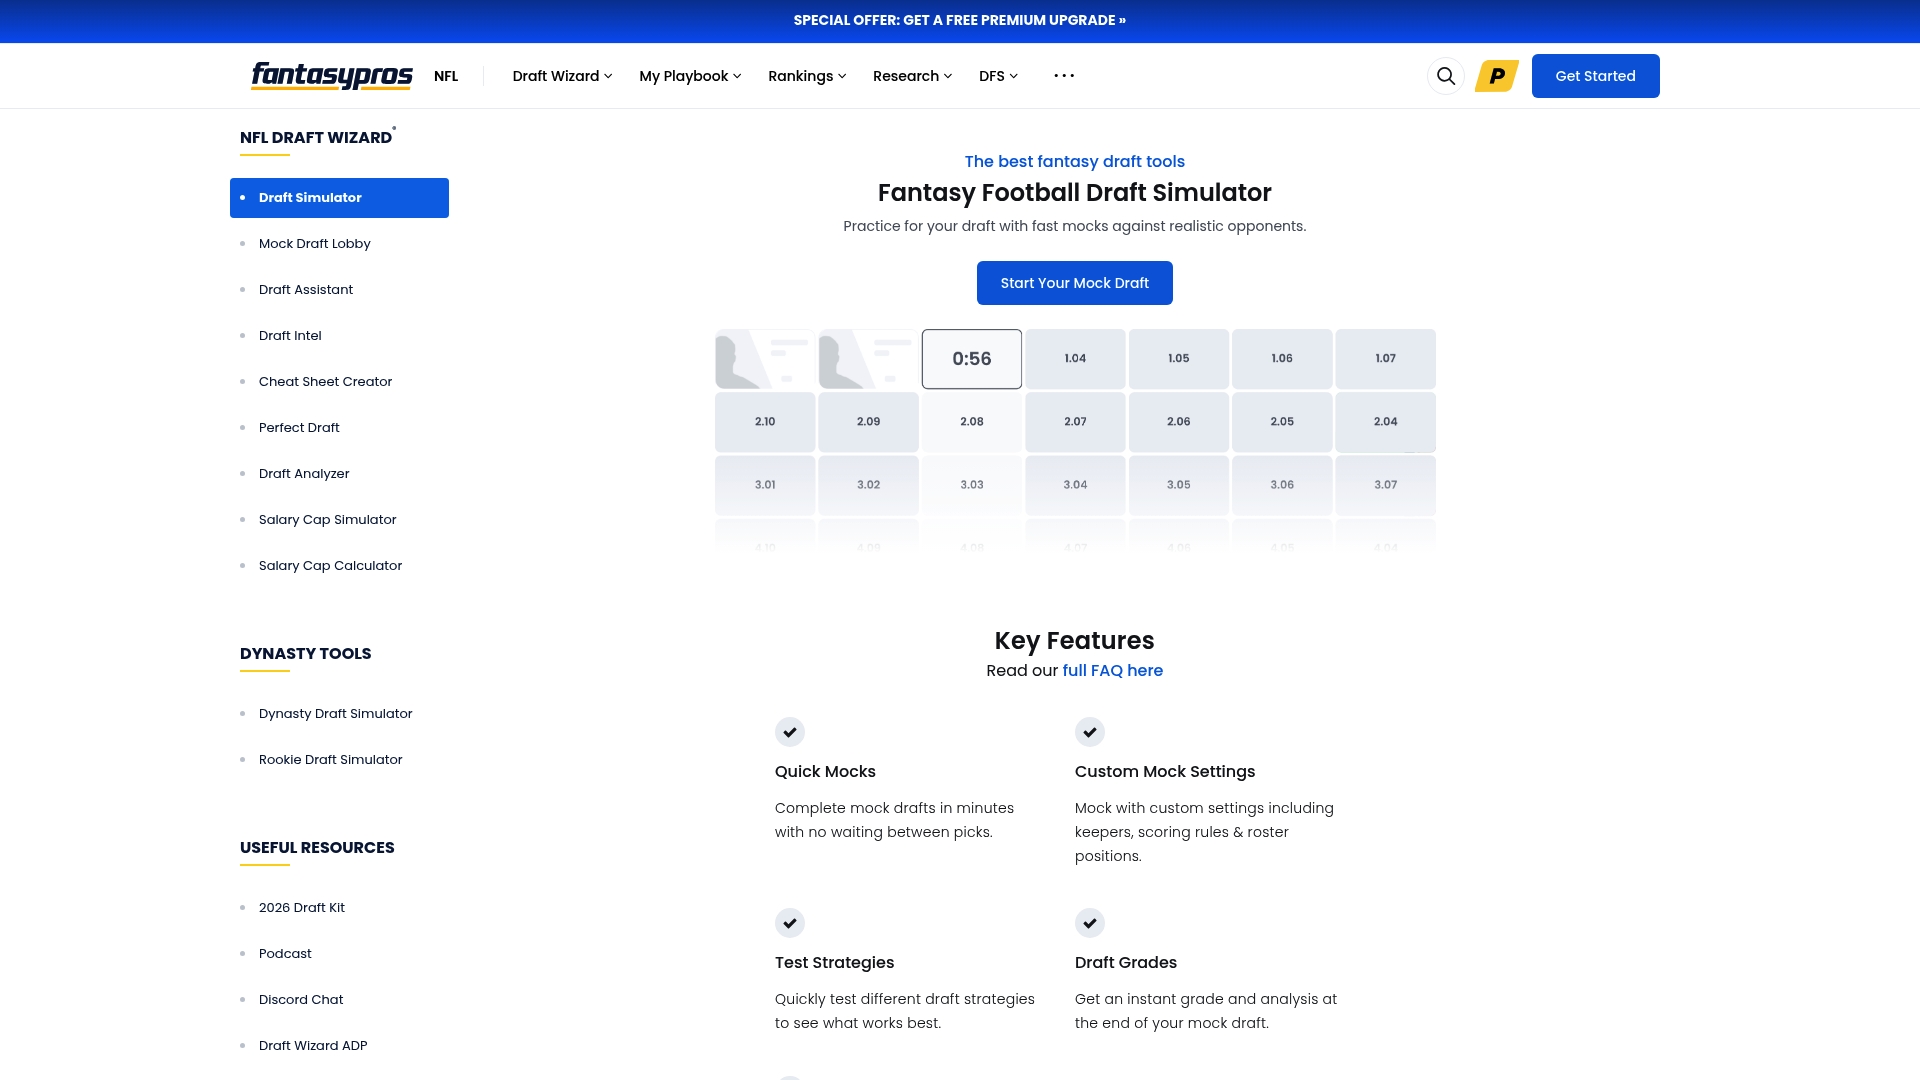
Task: Select draft pick cell 1.04
Action: (x=1075, y=359)
